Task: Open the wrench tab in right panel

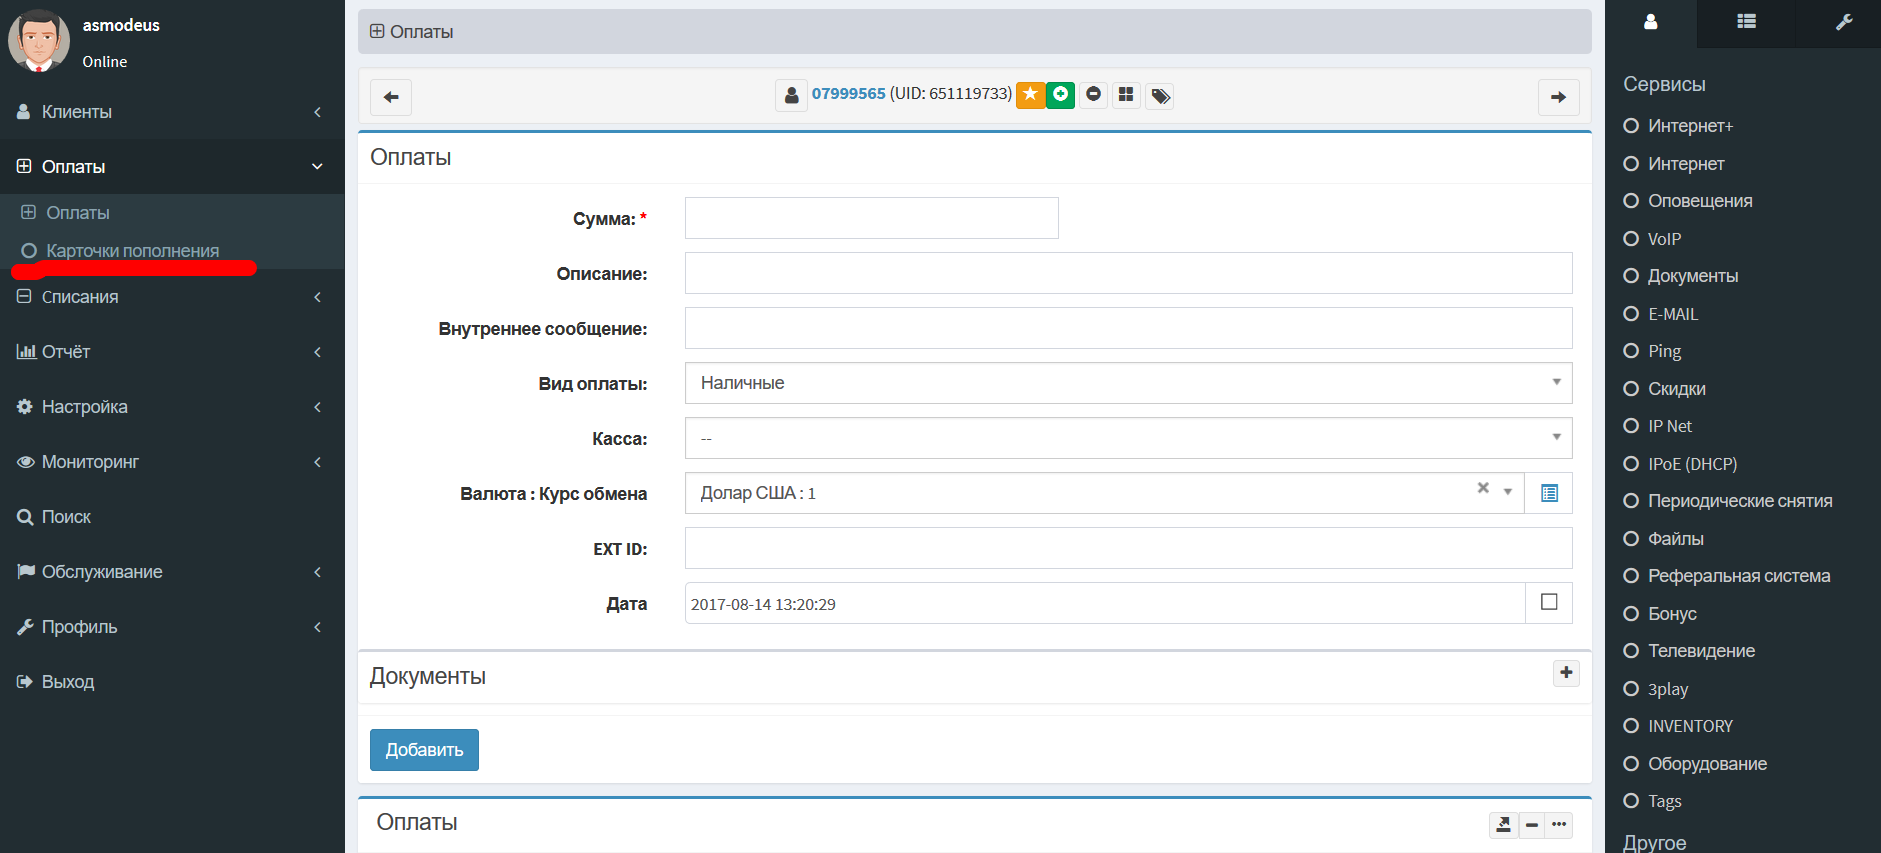Action: coord(1844,22)
